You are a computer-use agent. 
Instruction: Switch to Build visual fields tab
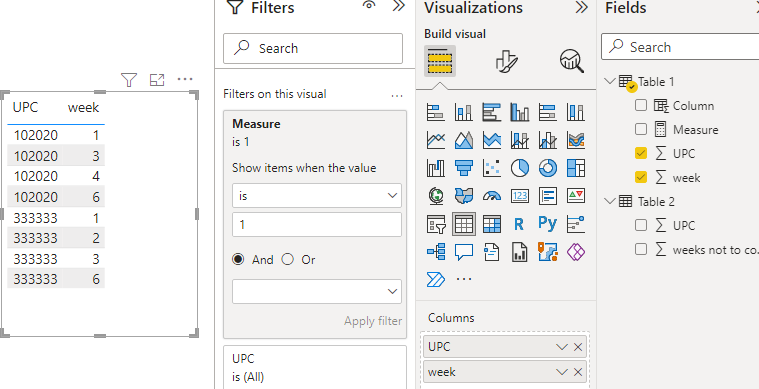(x=440, y=61)
